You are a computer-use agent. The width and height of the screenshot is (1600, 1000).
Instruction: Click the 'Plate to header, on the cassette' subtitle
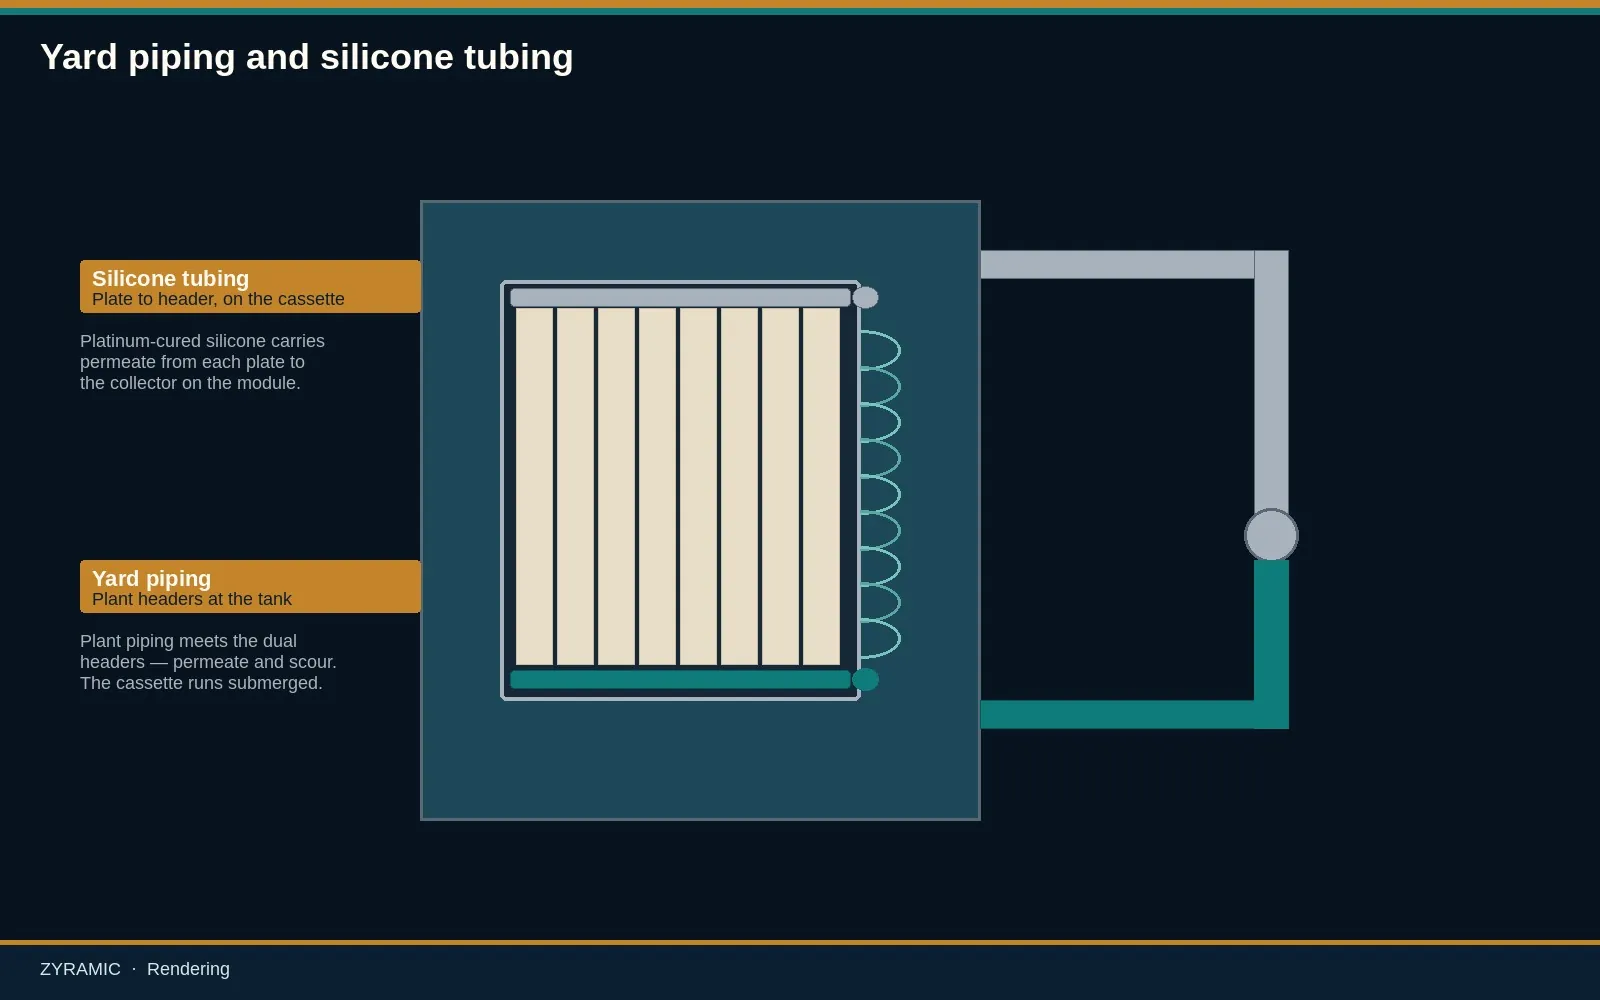pos(218,299)
